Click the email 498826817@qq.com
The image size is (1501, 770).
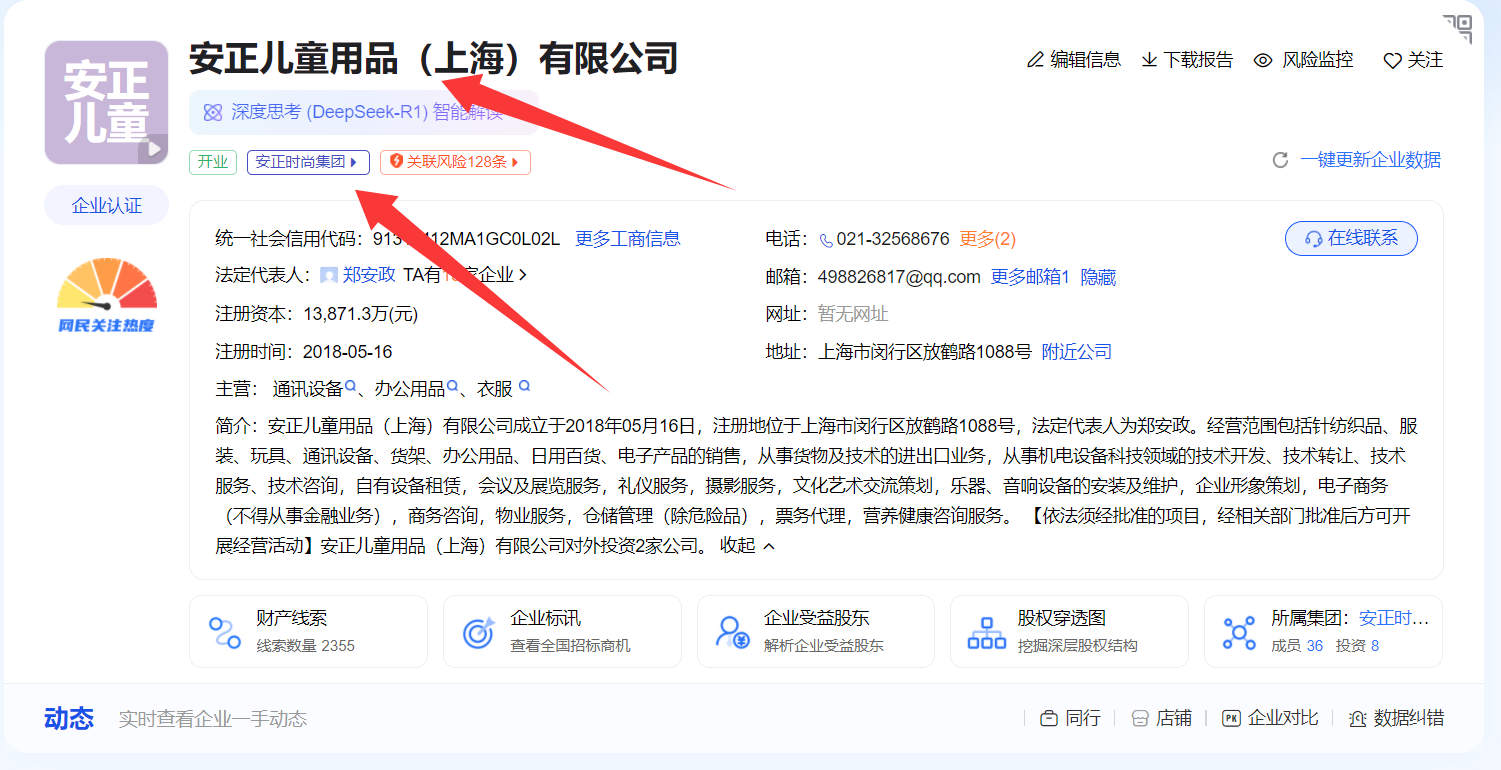click(899, 277)
